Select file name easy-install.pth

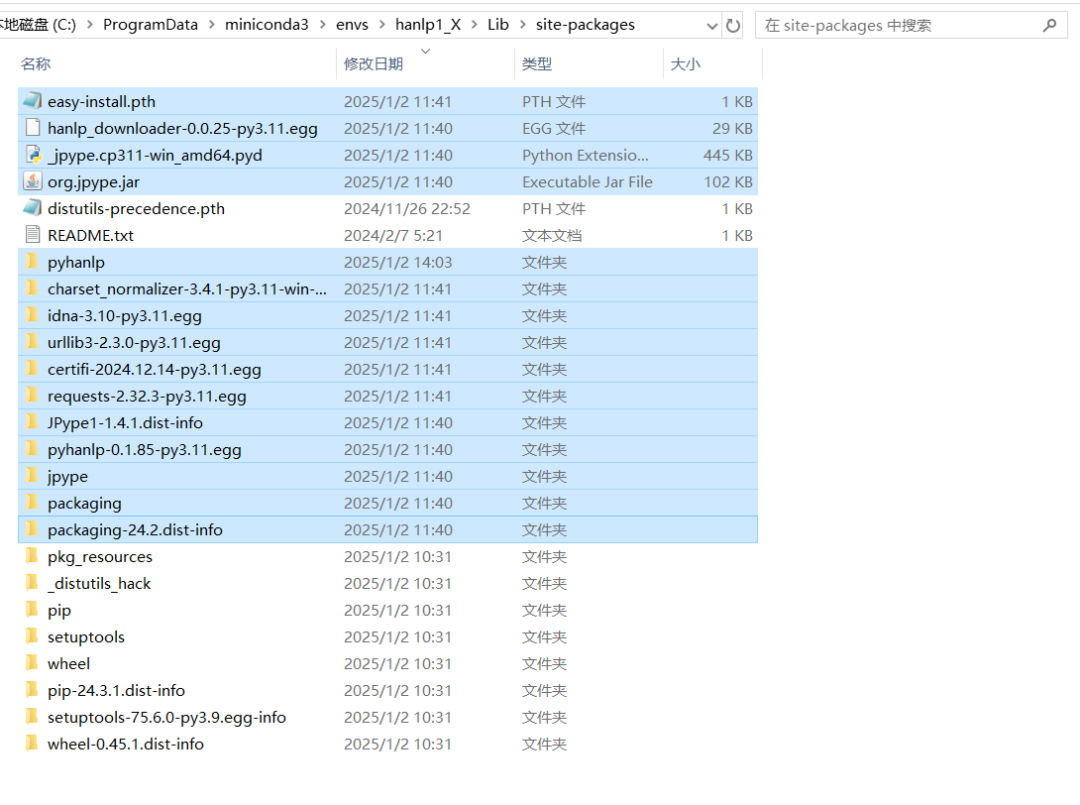point(101,102)
